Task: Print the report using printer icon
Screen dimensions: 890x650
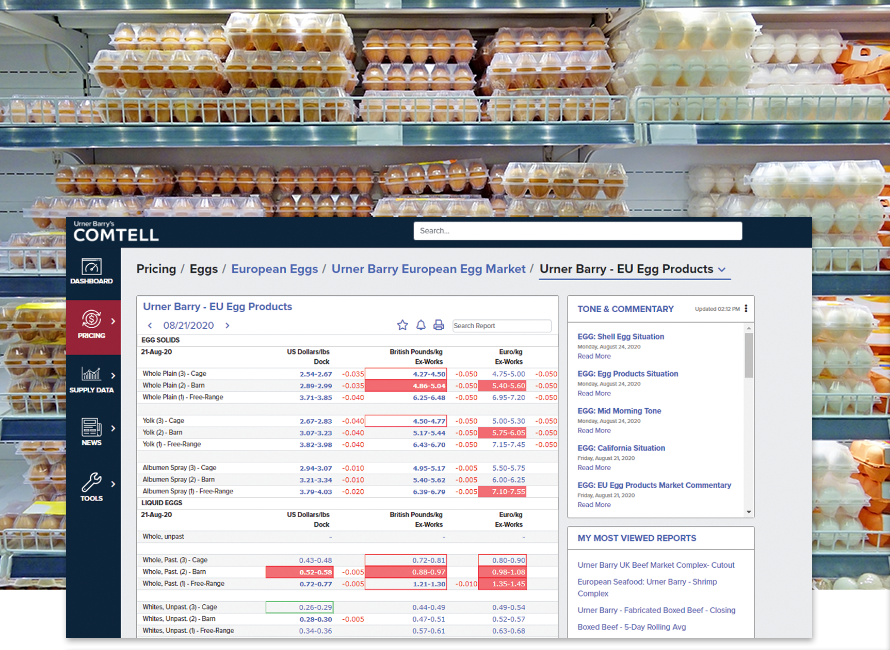Action: 438,325
